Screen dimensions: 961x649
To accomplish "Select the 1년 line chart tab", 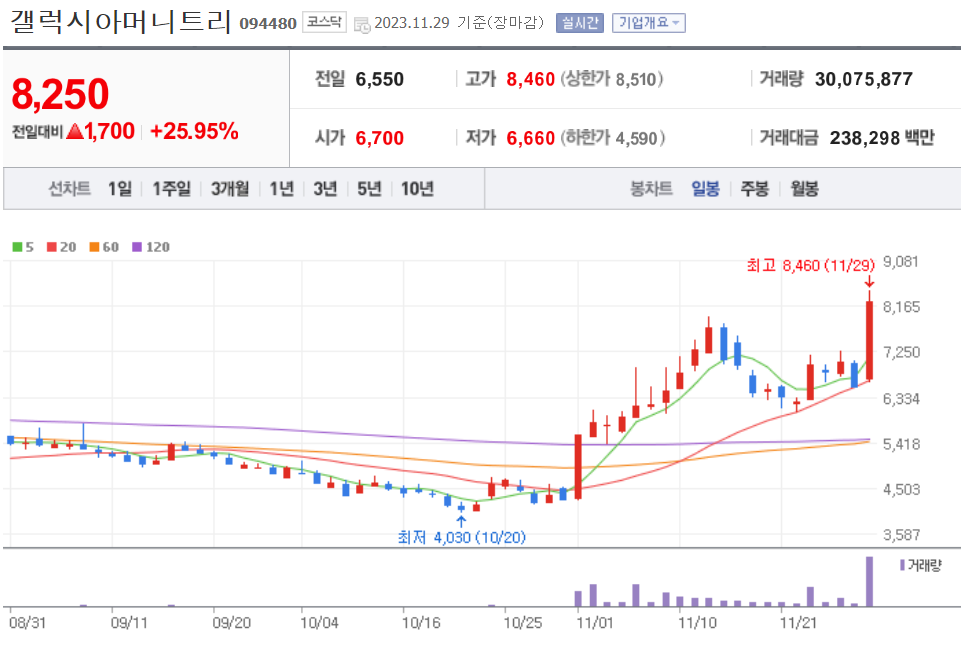I will [281, 189].
